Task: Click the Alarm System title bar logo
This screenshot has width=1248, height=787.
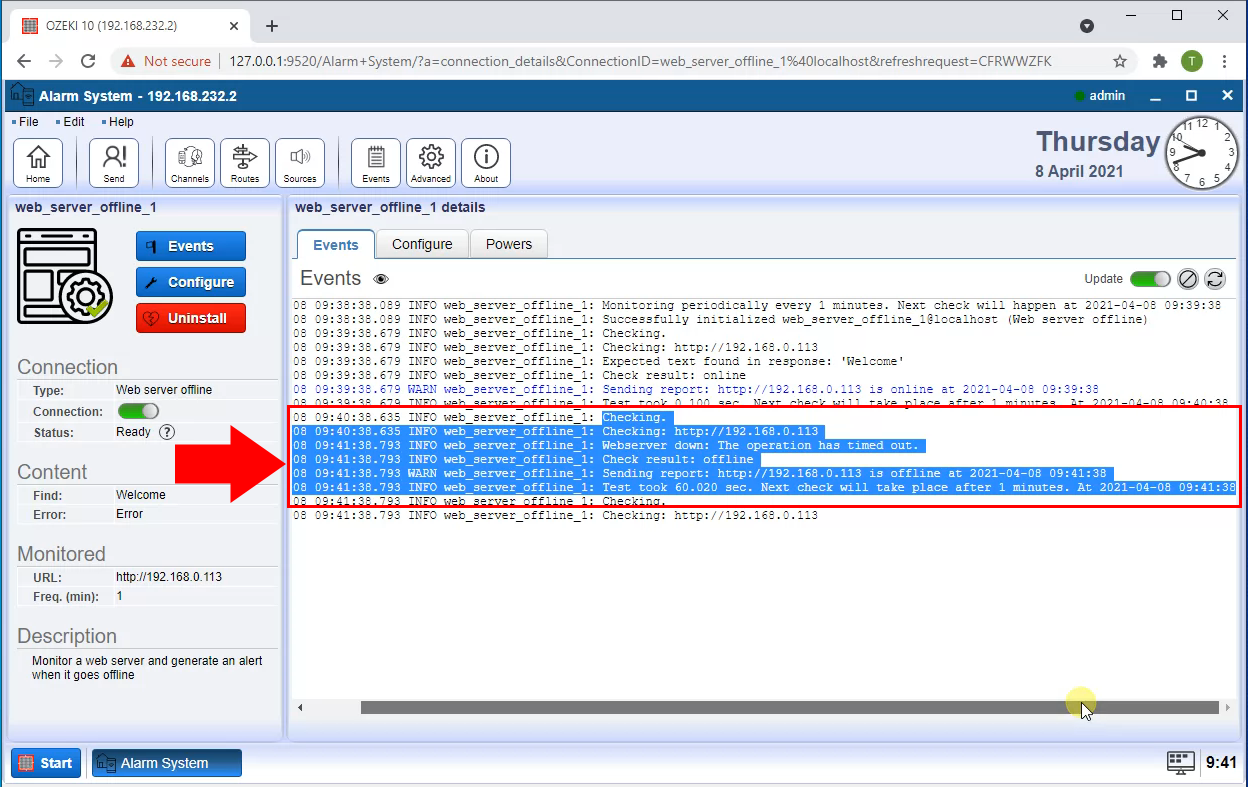Action: point(22,96)
